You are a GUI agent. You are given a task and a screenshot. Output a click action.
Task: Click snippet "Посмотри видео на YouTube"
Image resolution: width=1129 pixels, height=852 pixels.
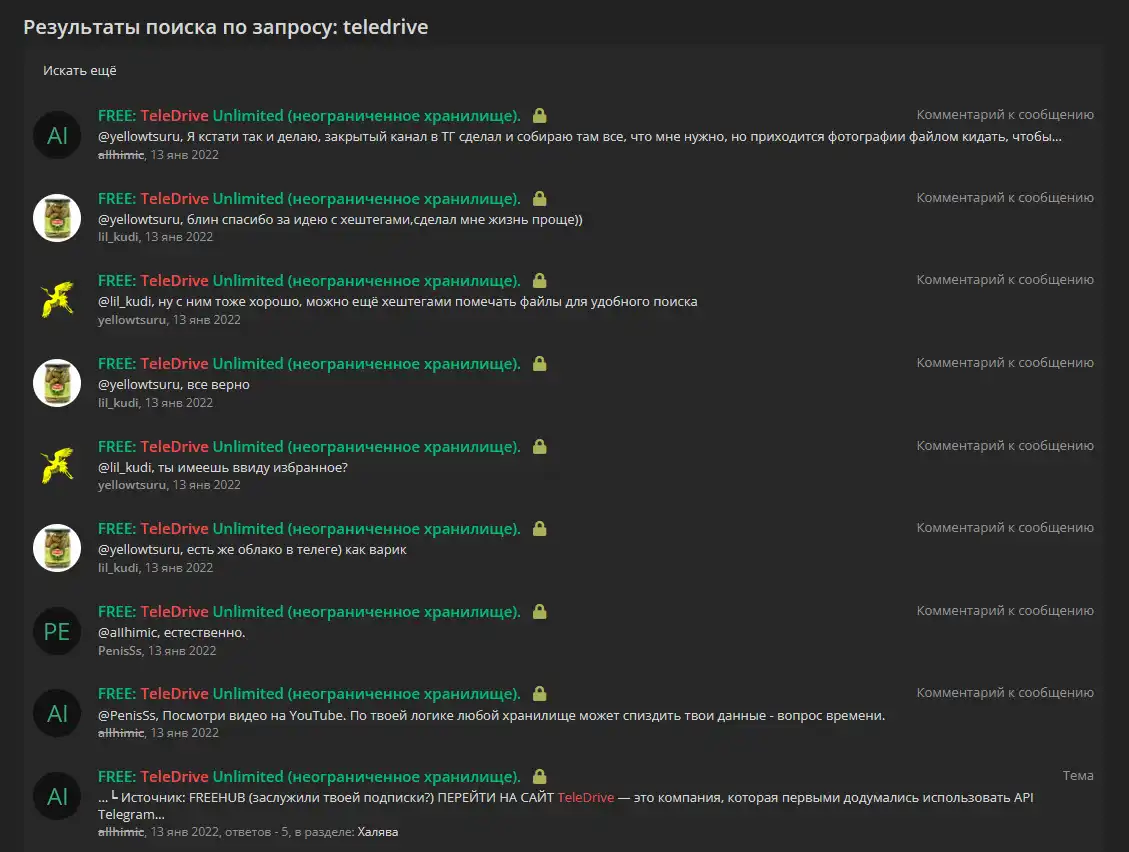click(x=491, y=715)
